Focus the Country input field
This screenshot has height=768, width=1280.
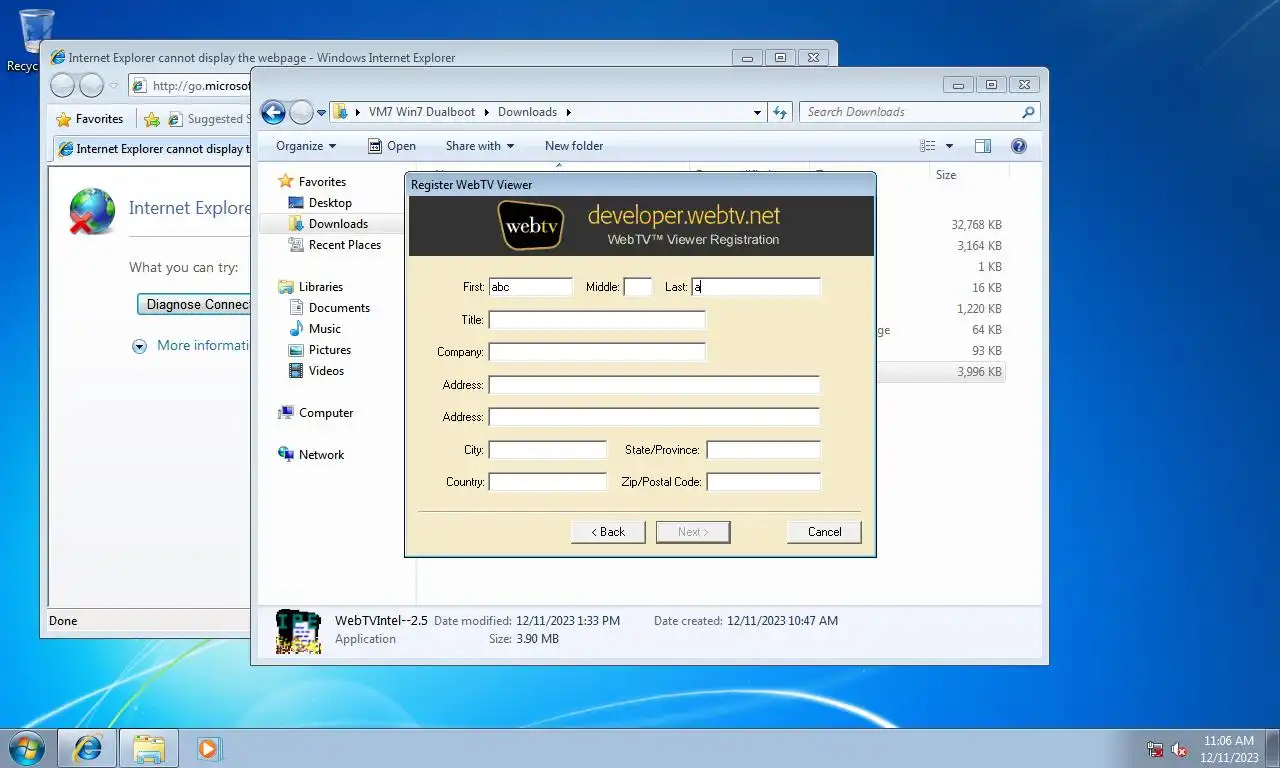(547, 482)
